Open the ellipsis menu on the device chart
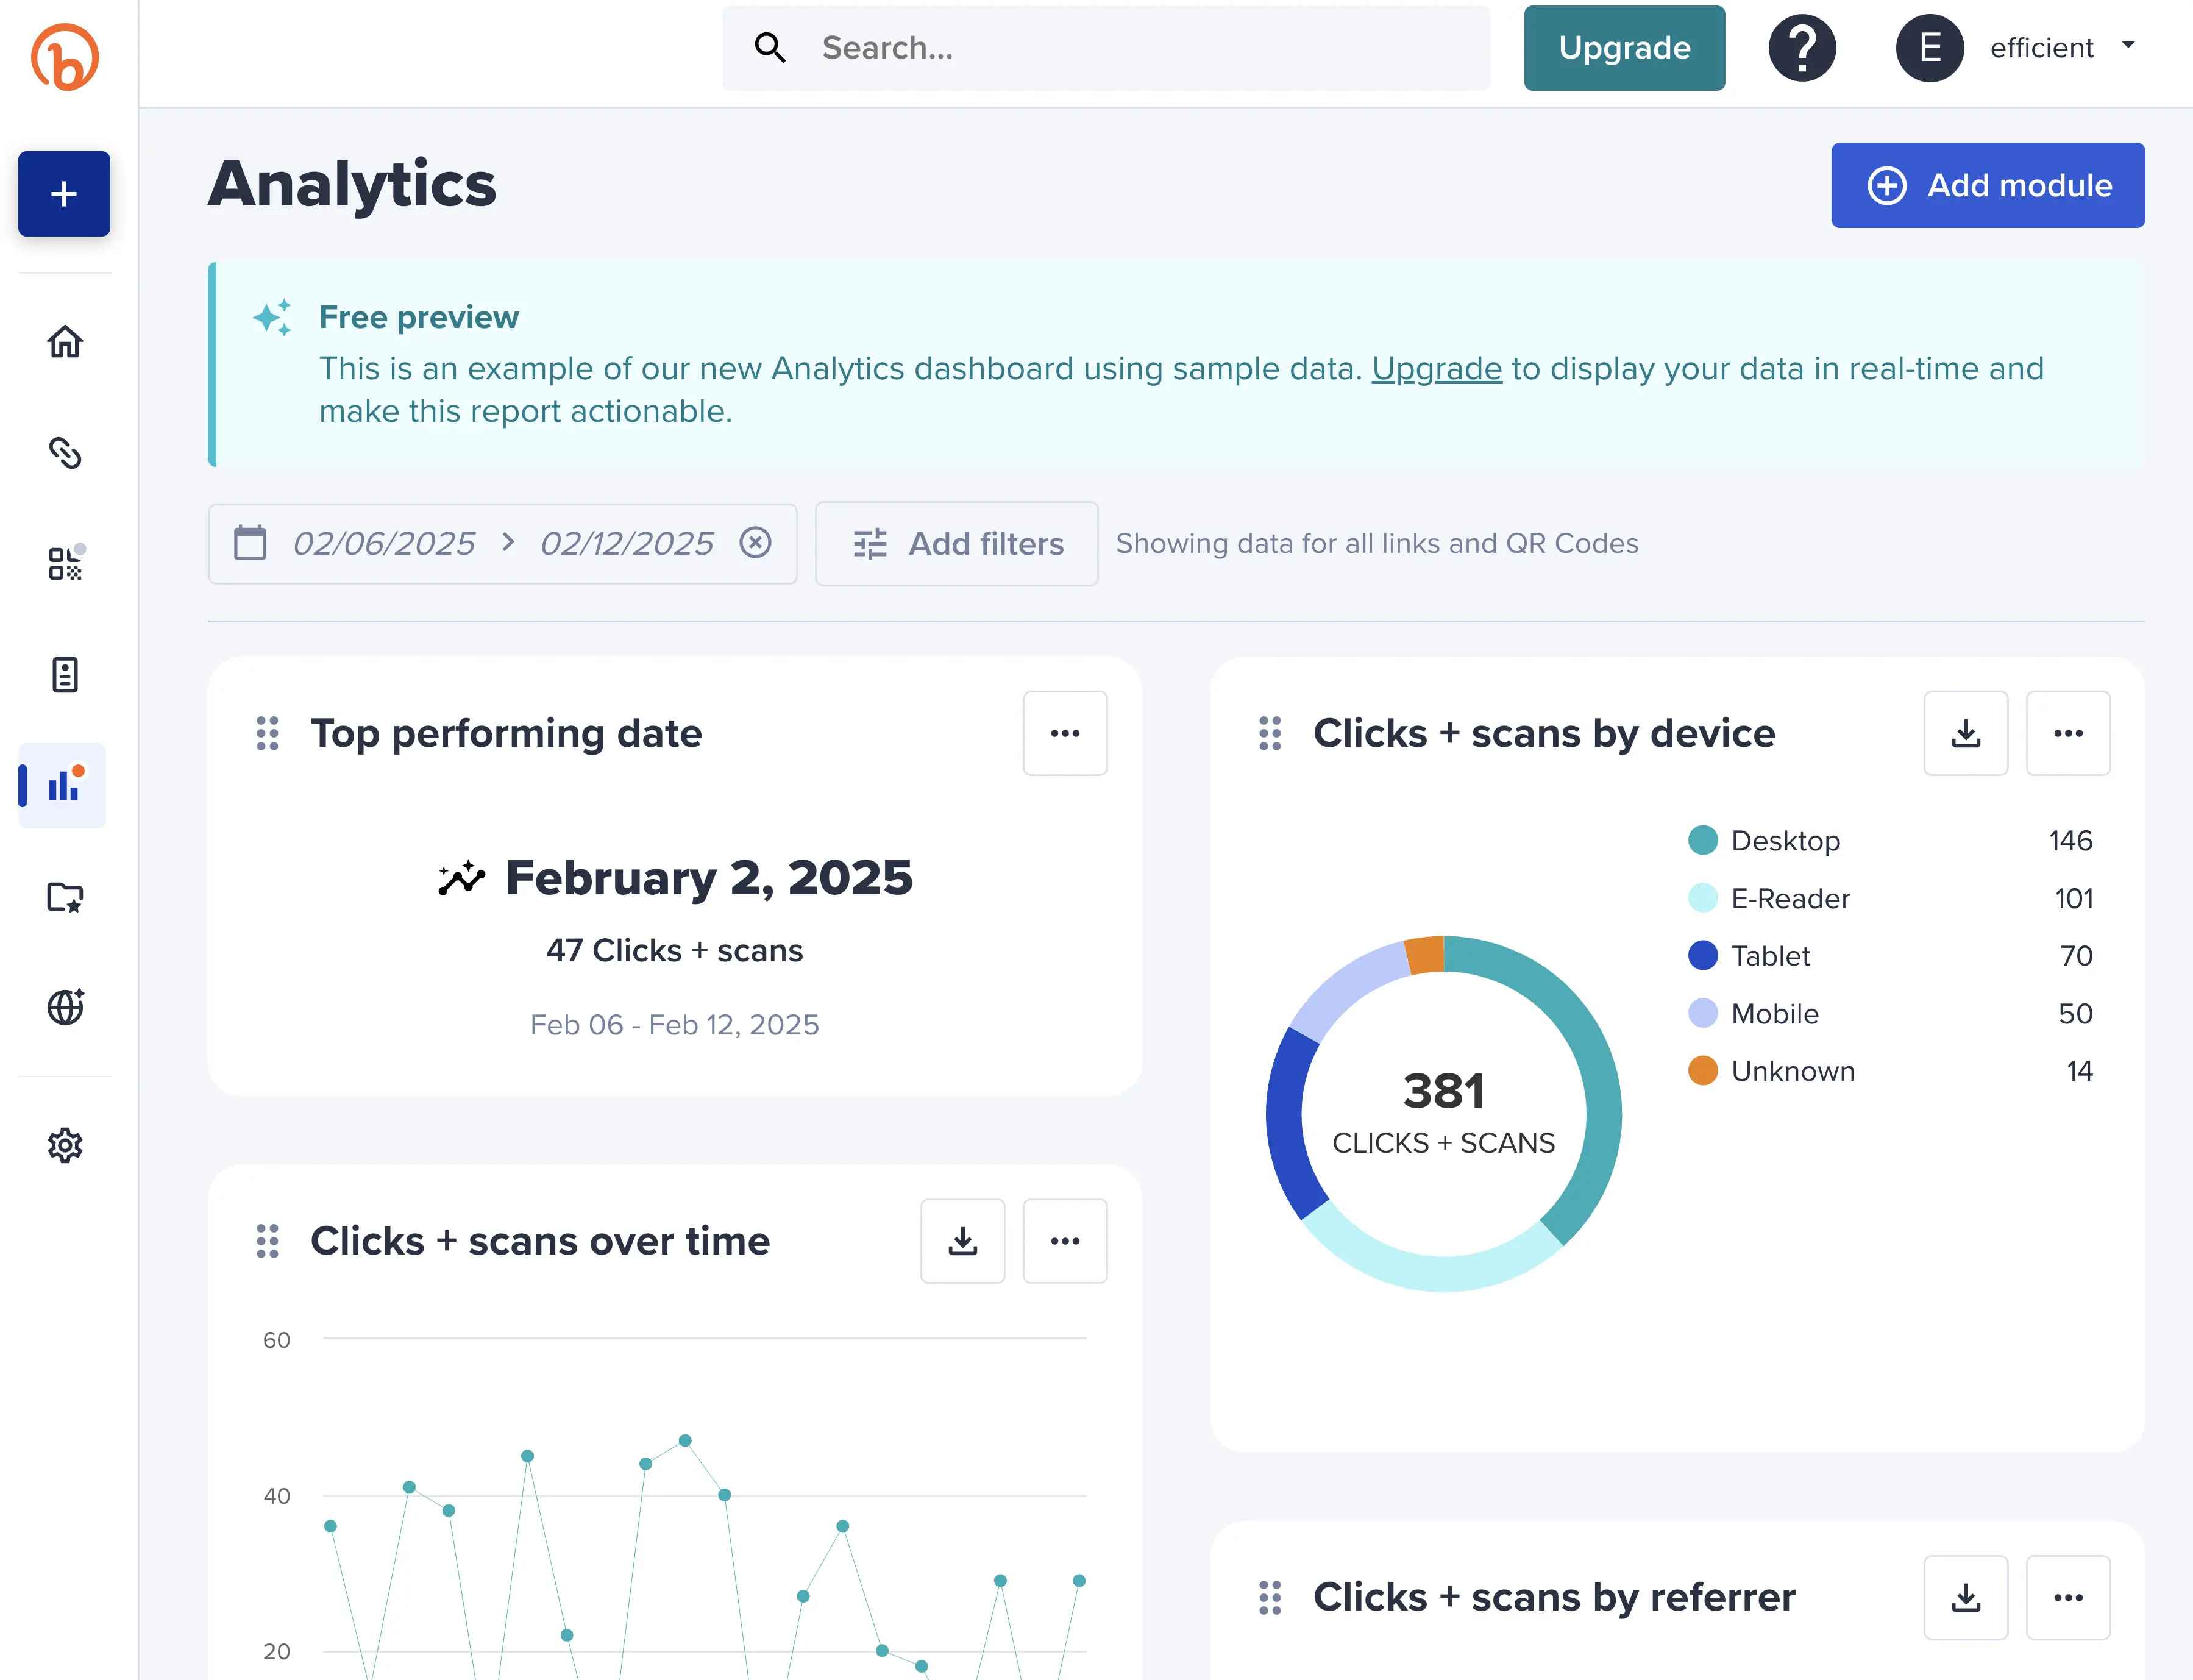This screenshot has height=1680, width=2193. (x=2068, y=733)
